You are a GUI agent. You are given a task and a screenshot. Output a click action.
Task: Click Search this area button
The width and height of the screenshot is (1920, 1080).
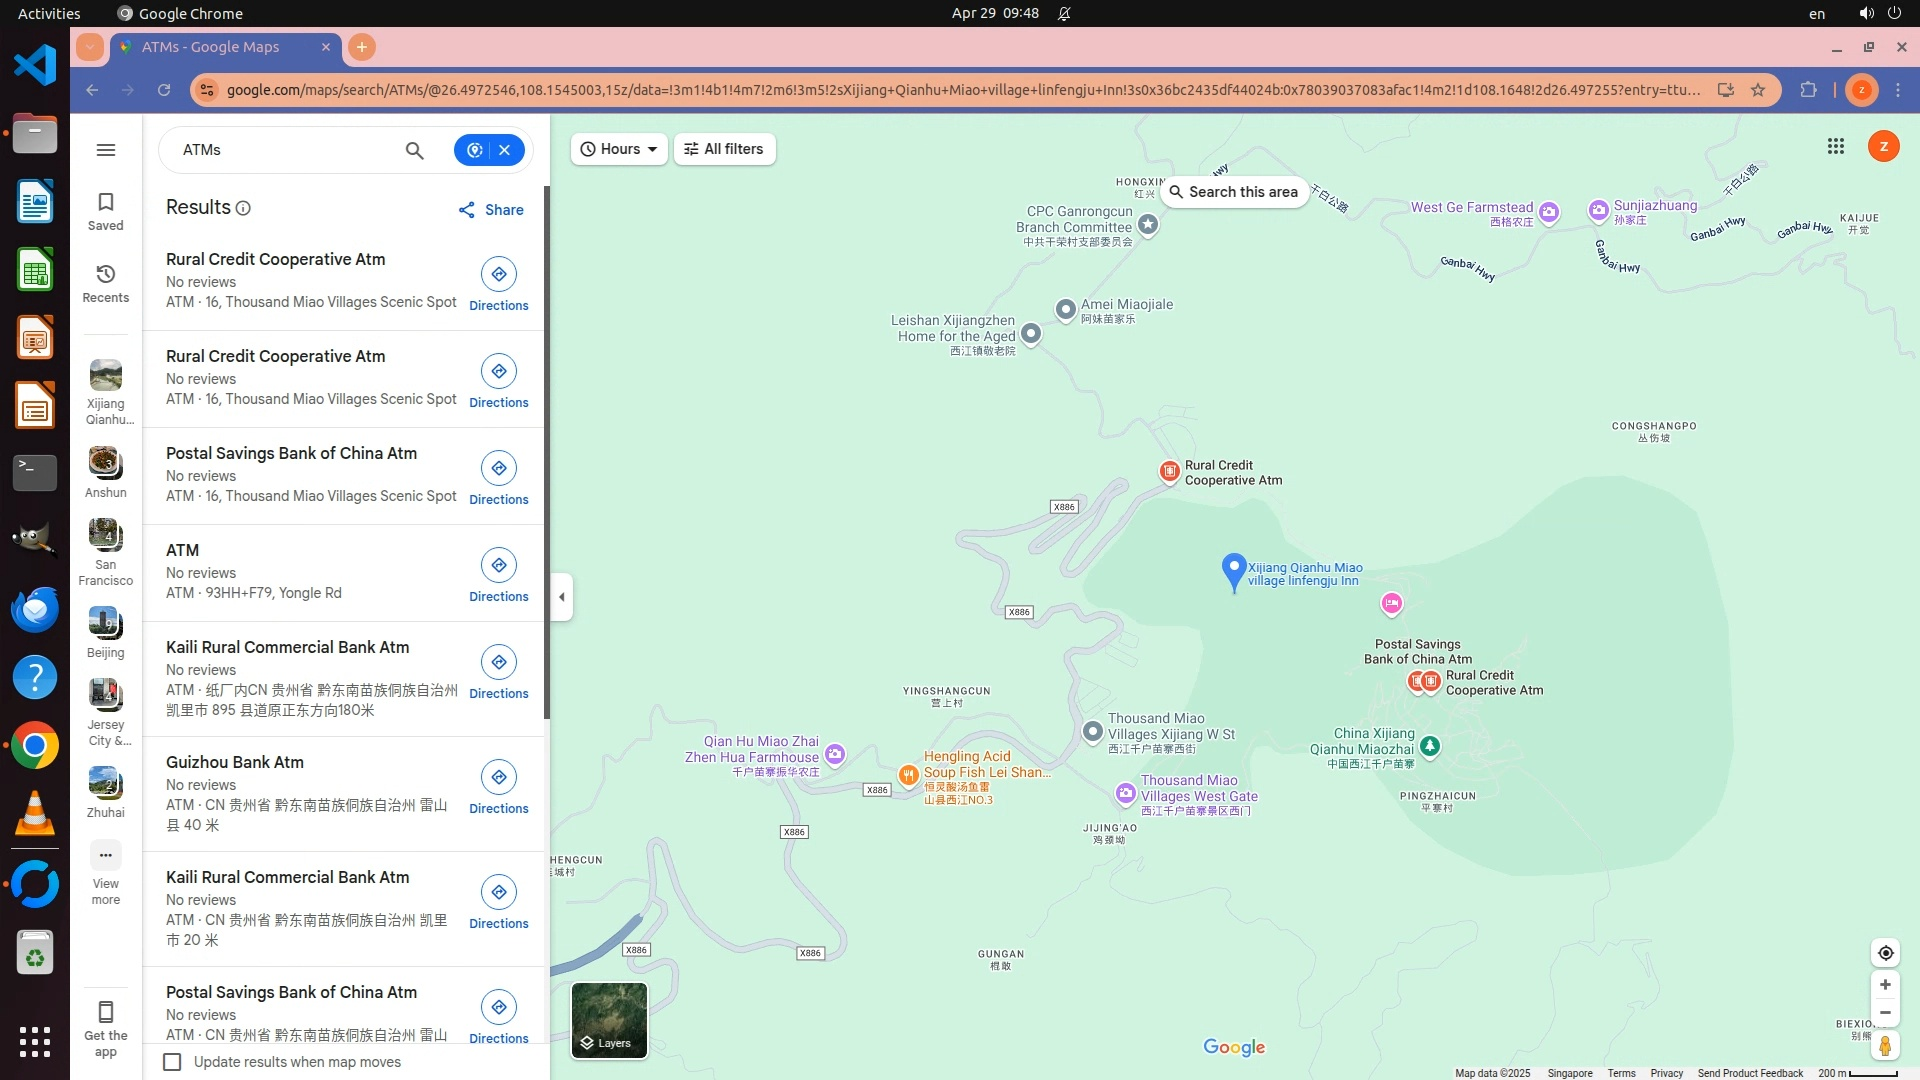point(1234,192)
